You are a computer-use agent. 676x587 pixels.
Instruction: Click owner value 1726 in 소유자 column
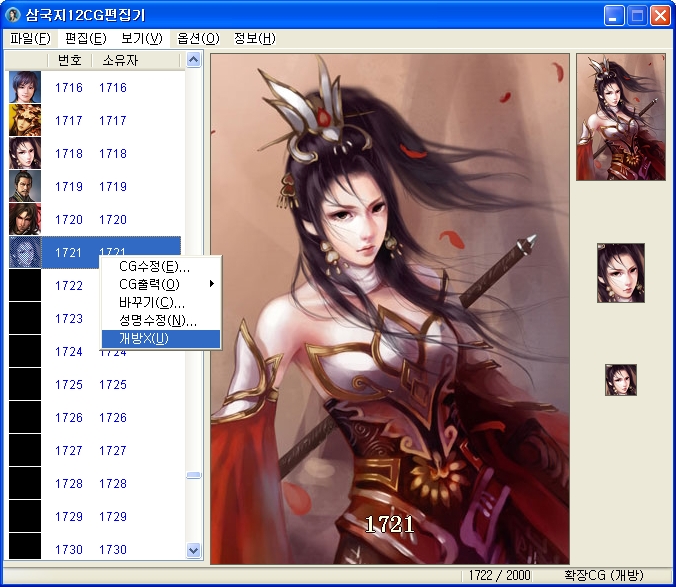[113, 418]
